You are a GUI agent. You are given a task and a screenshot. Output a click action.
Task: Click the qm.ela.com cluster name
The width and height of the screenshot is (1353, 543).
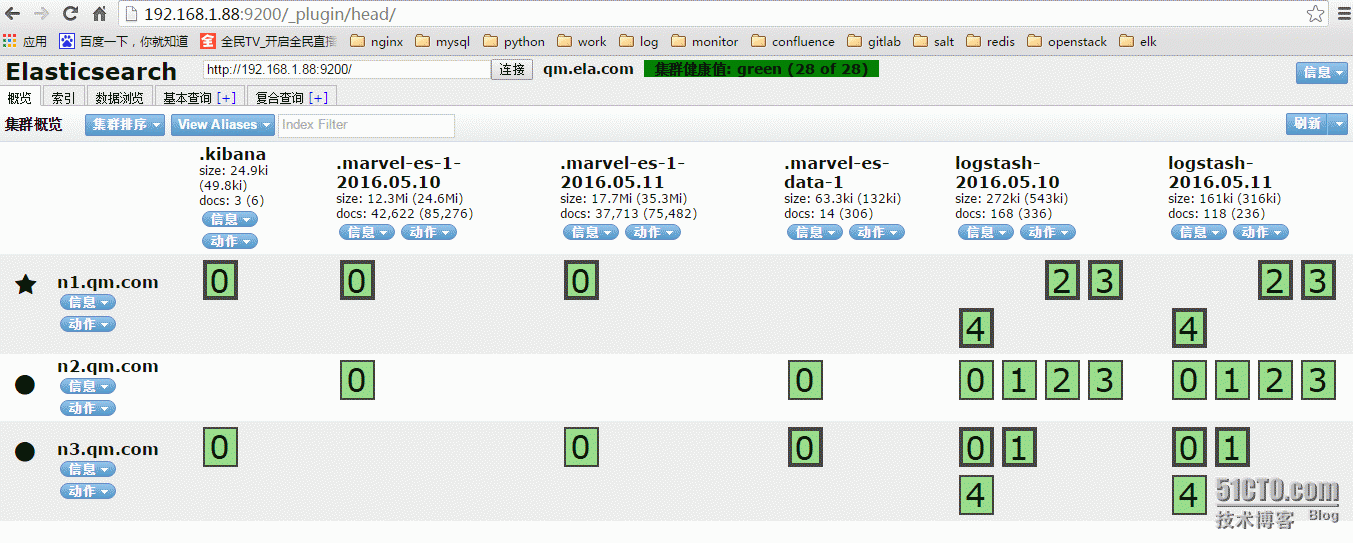(588, 69)
